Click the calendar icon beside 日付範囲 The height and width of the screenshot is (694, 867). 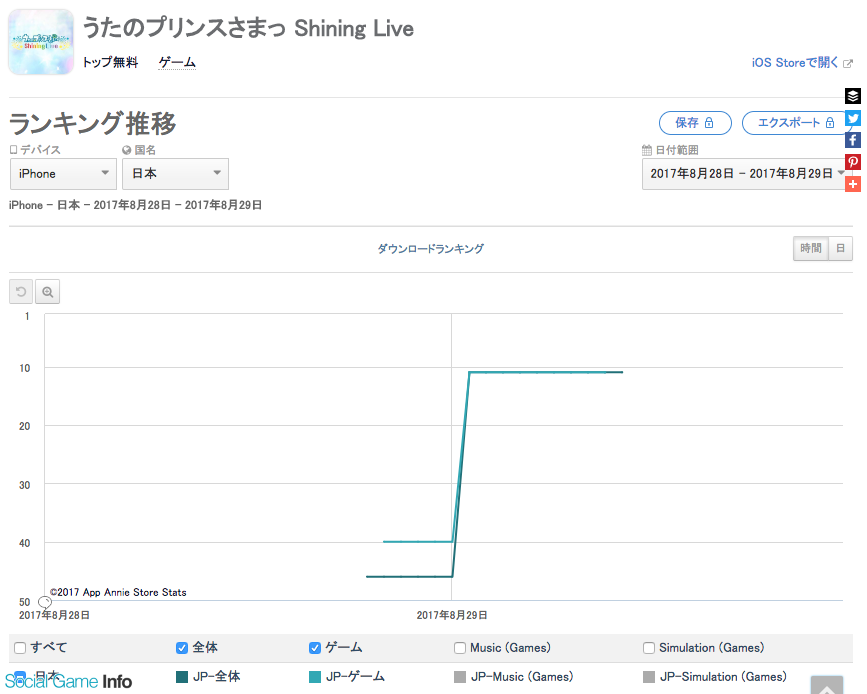click(646, 150)
